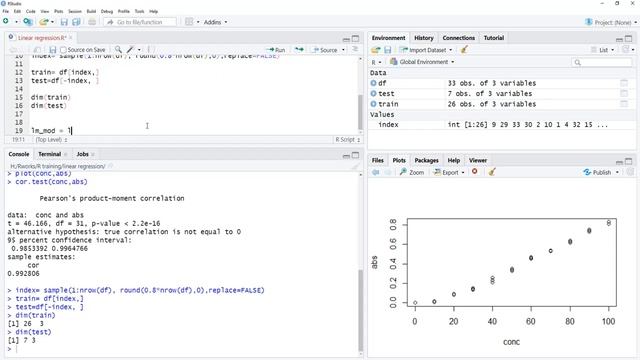Screen dimensions: 640x360
Task: Maximize the source editor pane
Action: tap(356, 38)
